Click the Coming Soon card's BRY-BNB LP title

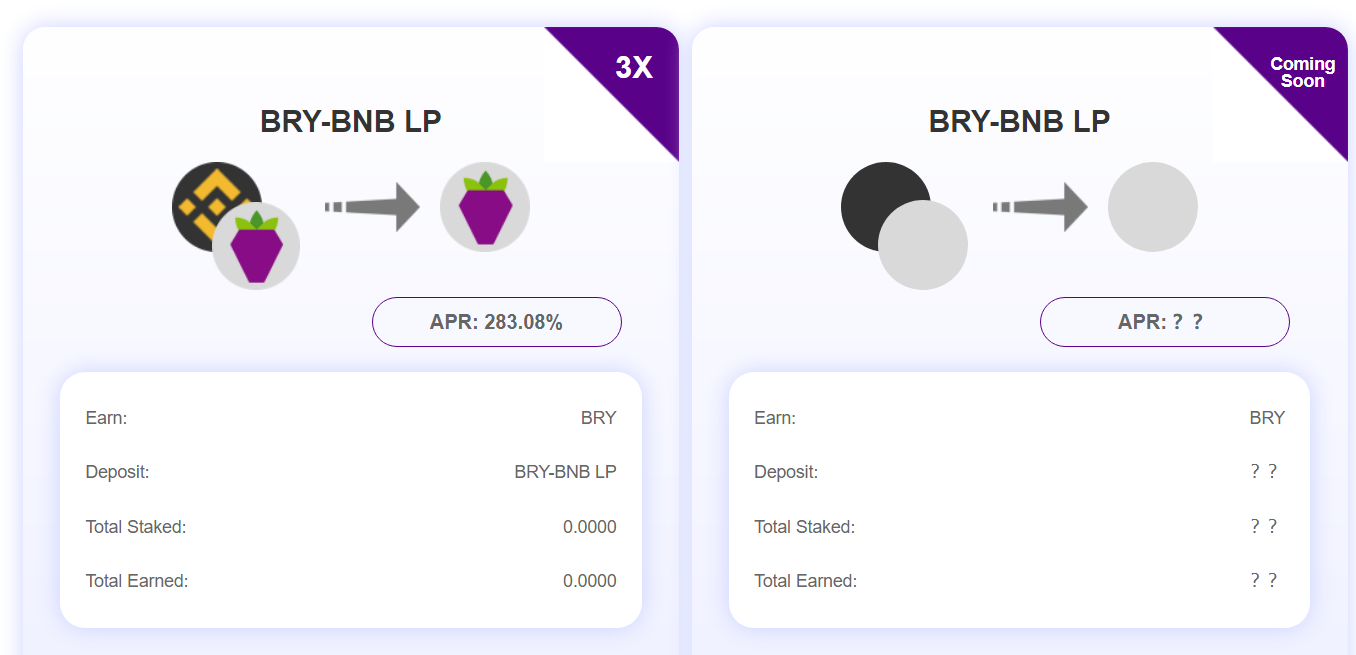click(1019, 122)
